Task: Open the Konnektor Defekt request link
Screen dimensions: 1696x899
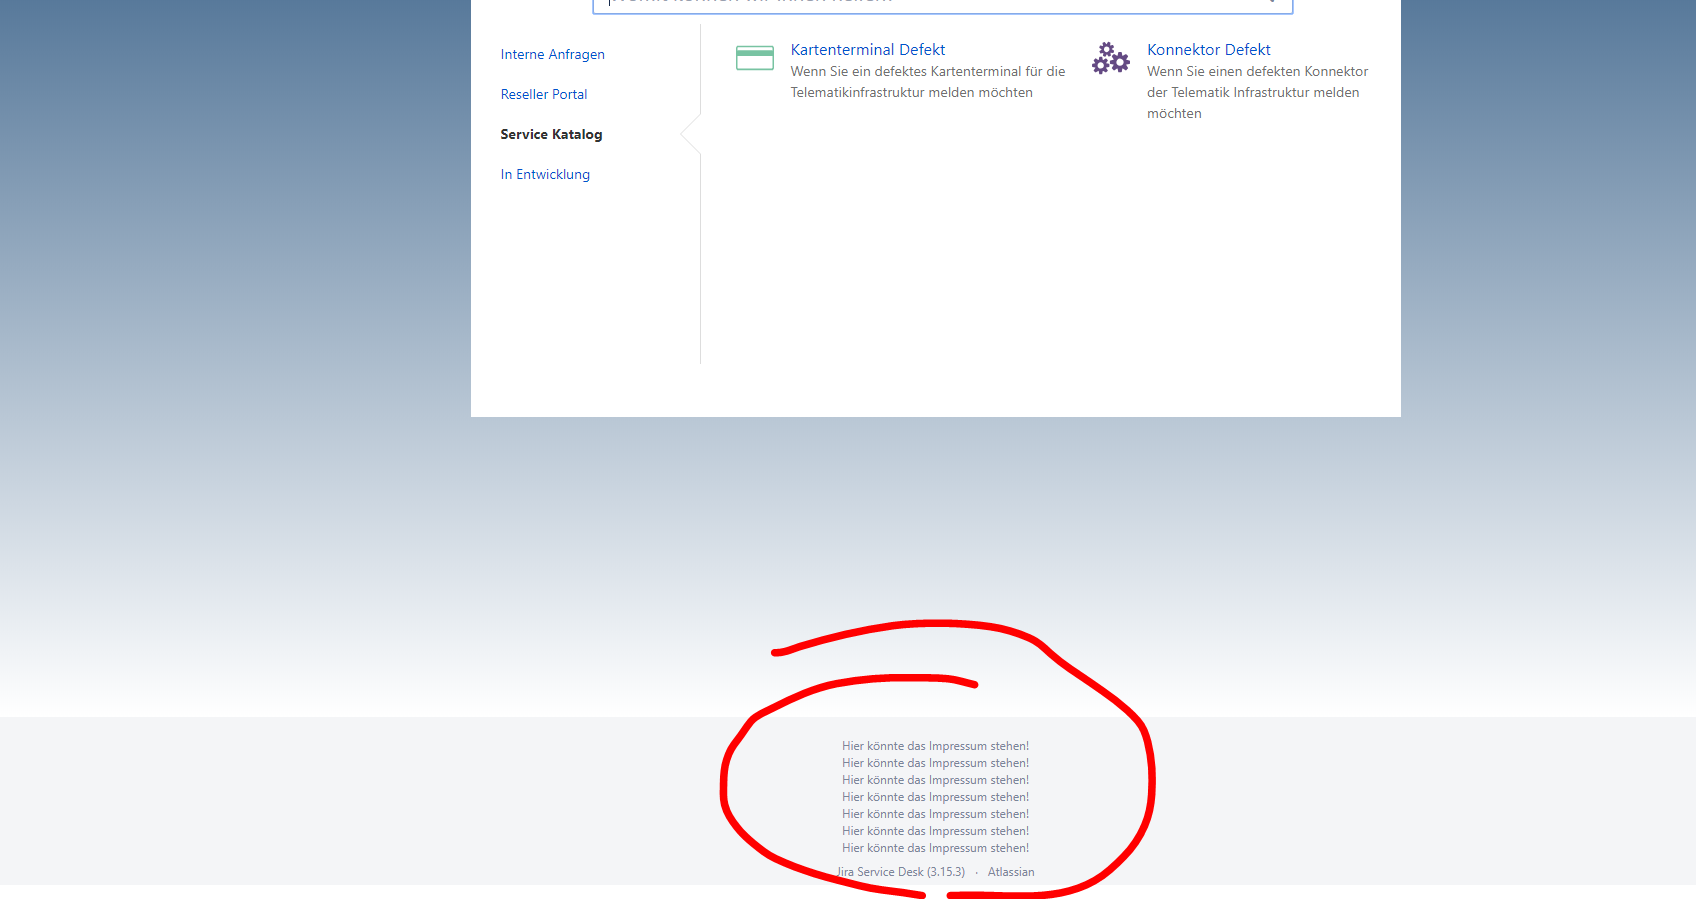Action: tap(1209, 49)
